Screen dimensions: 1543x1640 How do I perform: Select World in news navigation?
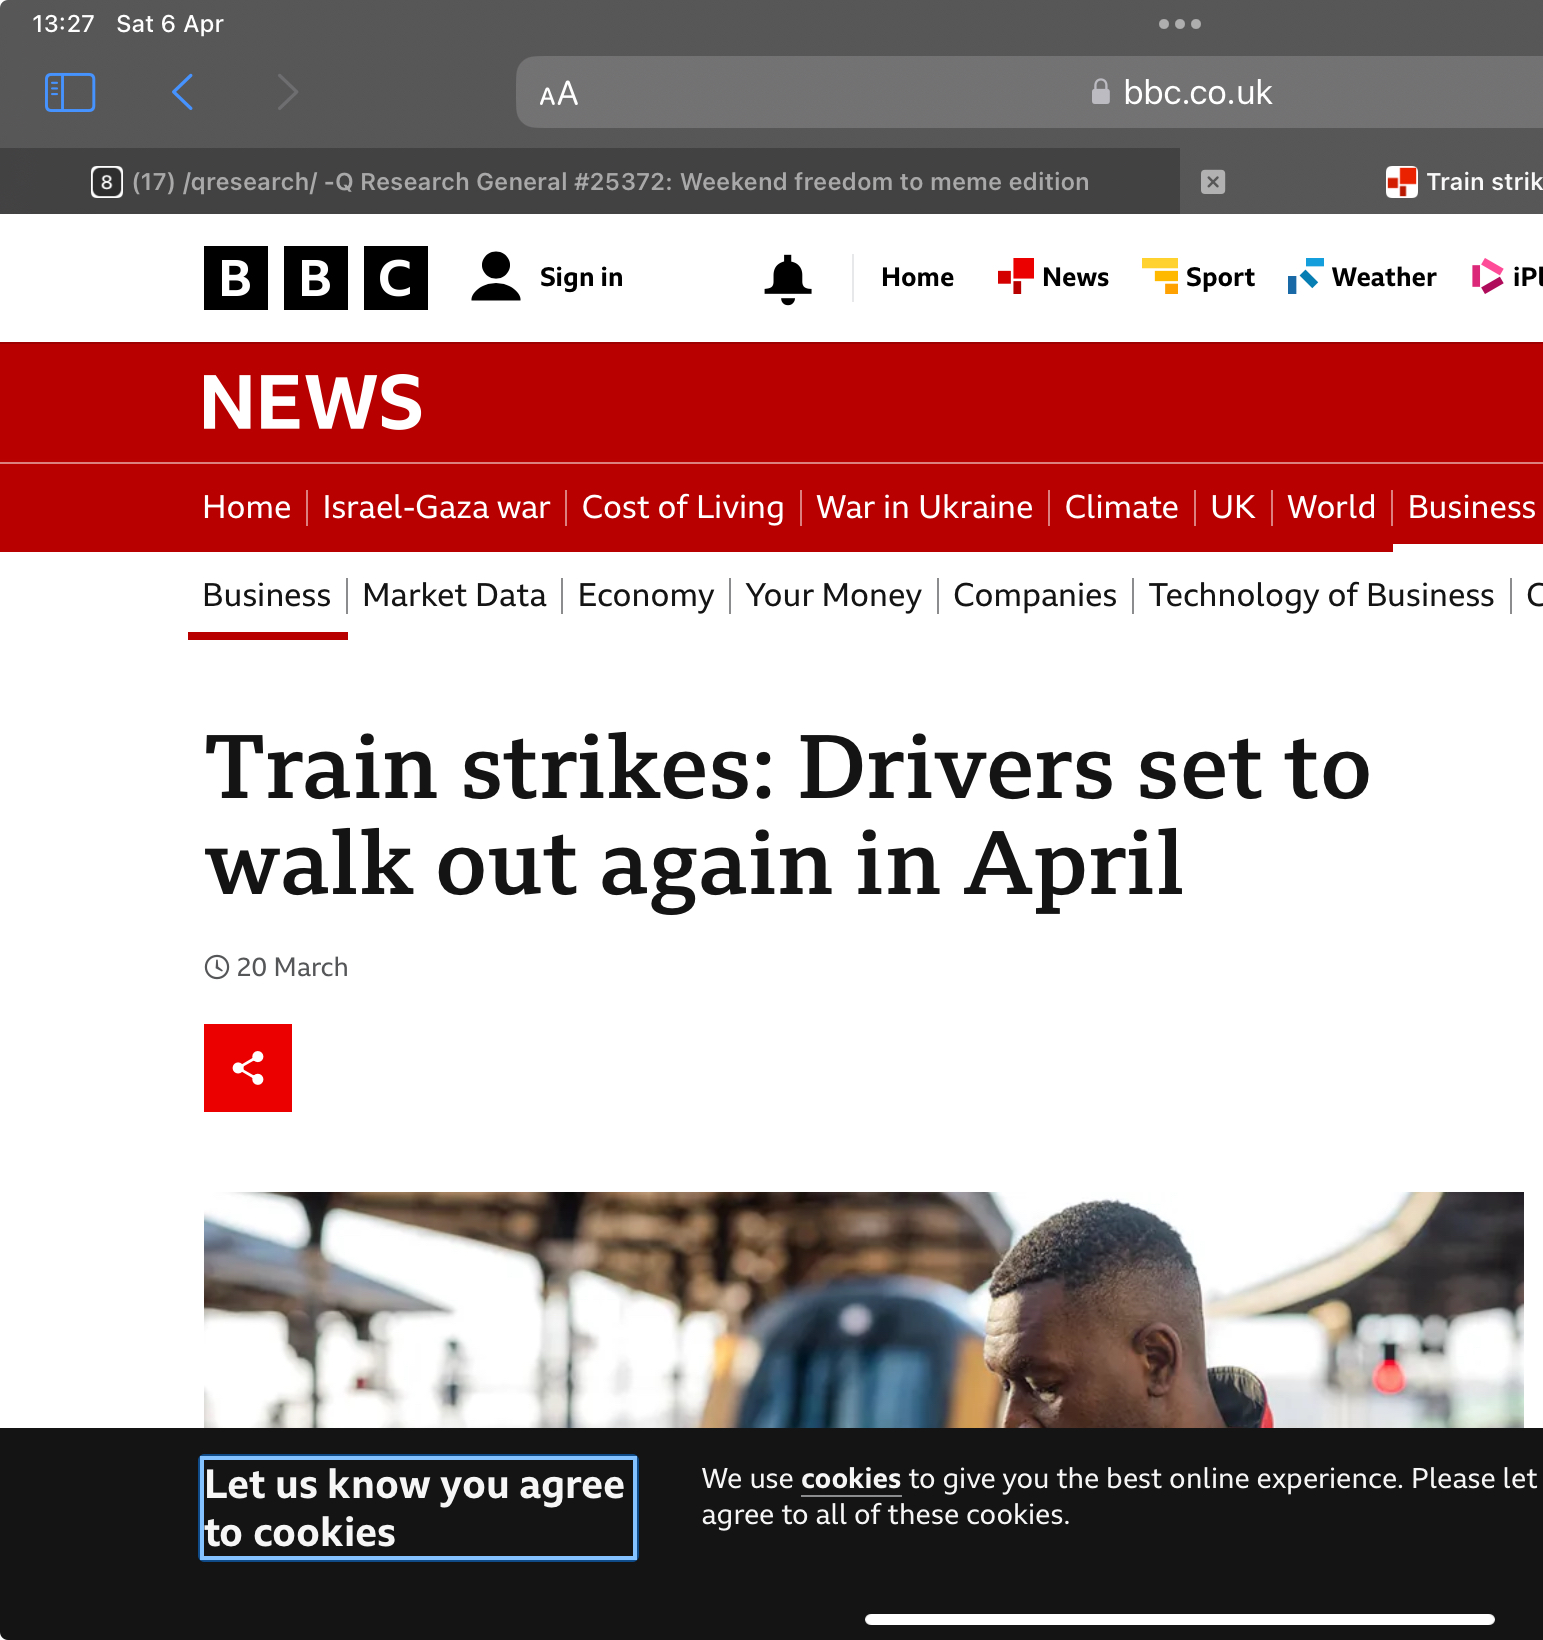tap(1331, 507)
